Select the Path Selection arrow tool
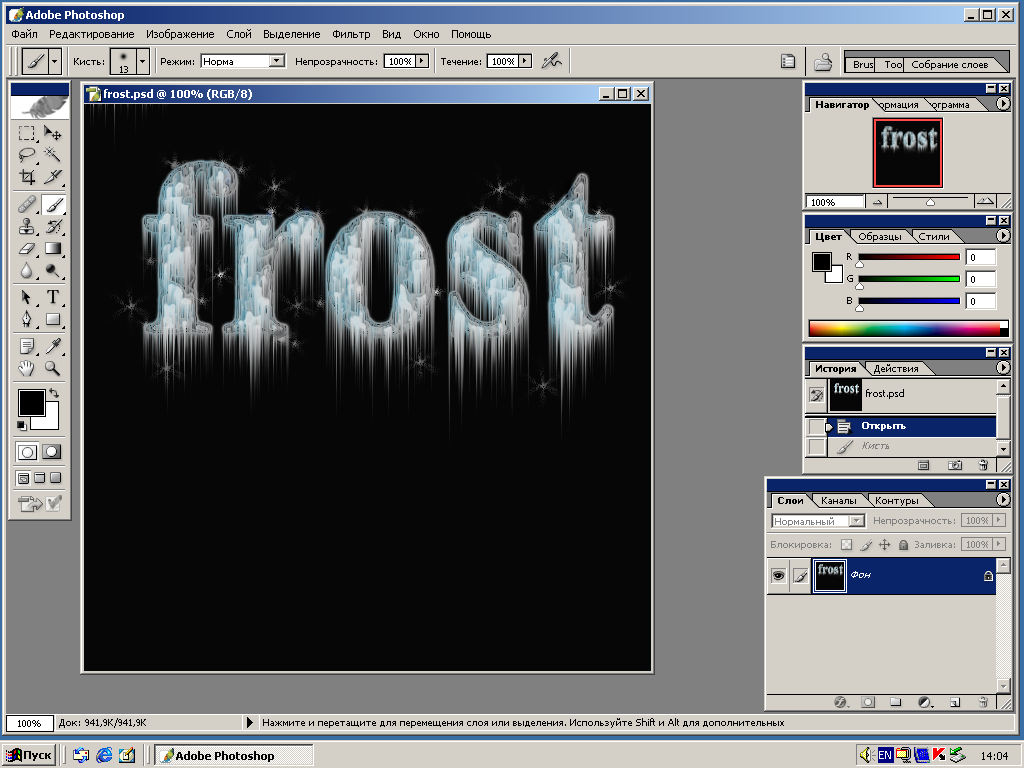Screen dimensions: 1024x768 [26, 297]
